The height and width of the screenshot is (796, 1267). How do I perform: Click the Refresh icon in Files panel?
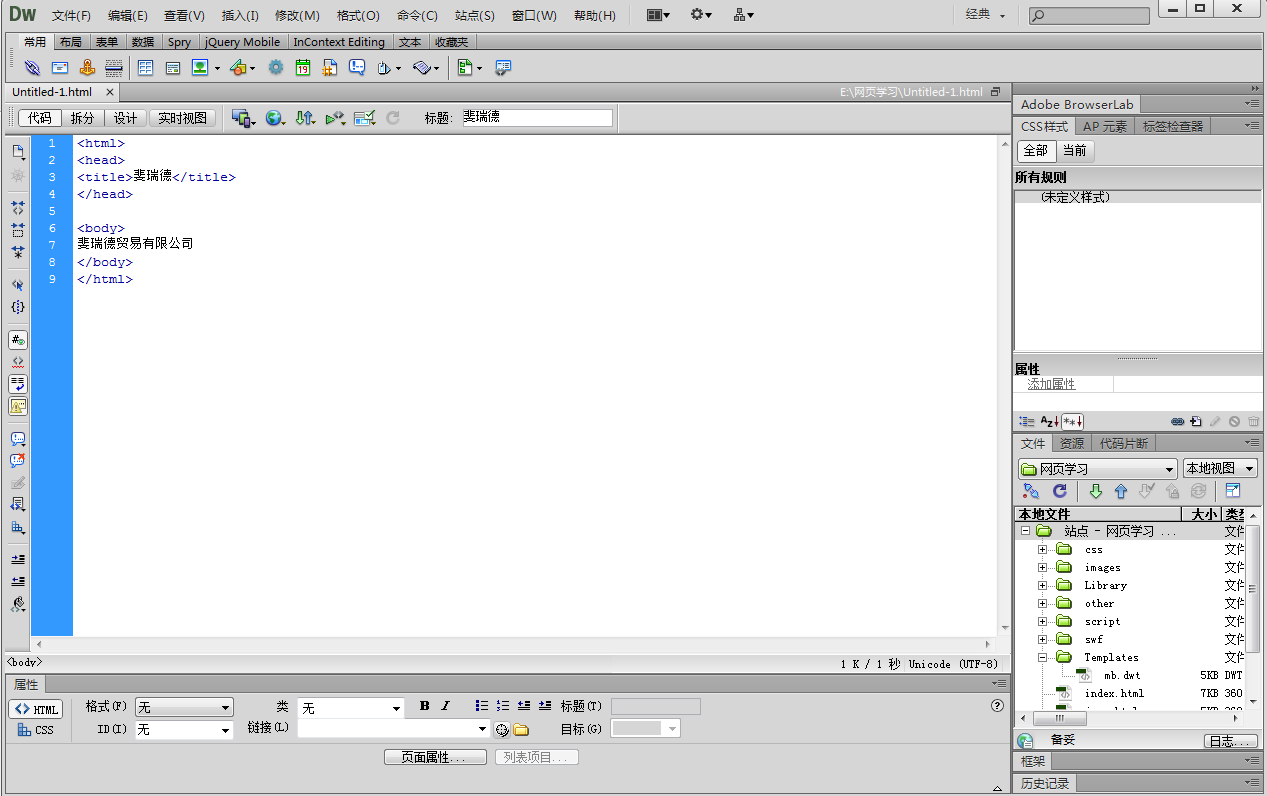pos(1059,491)
